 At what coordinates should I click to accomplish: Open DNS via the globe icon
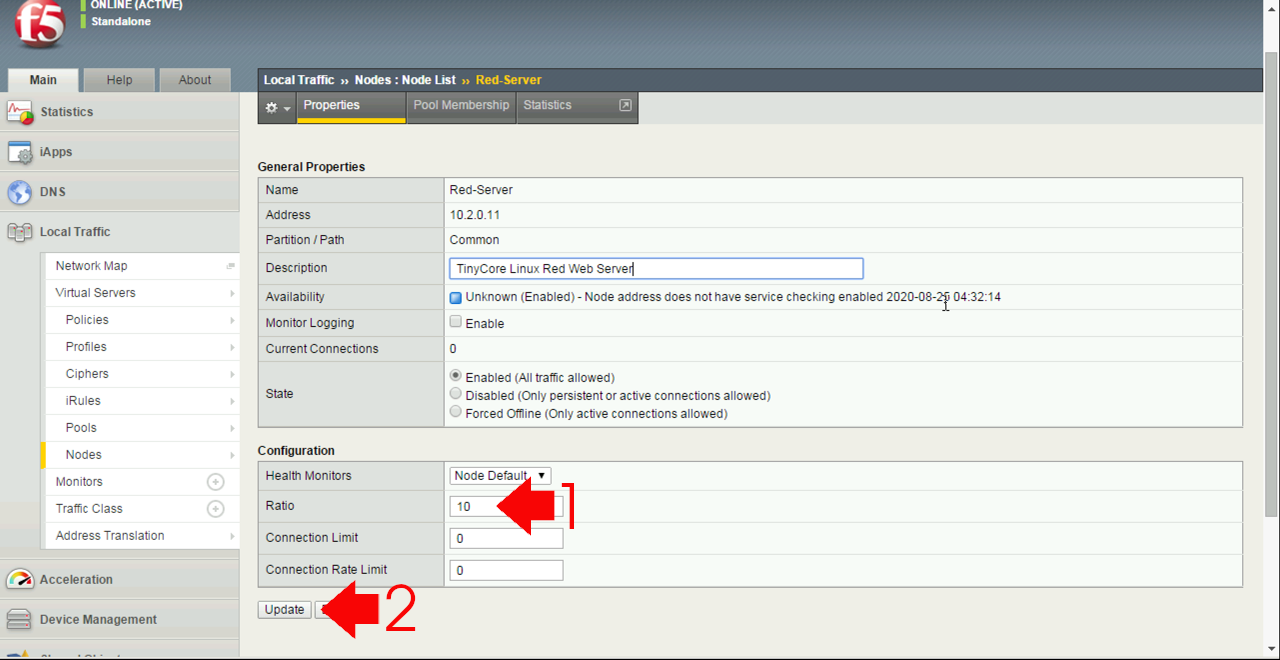(20, 191)
